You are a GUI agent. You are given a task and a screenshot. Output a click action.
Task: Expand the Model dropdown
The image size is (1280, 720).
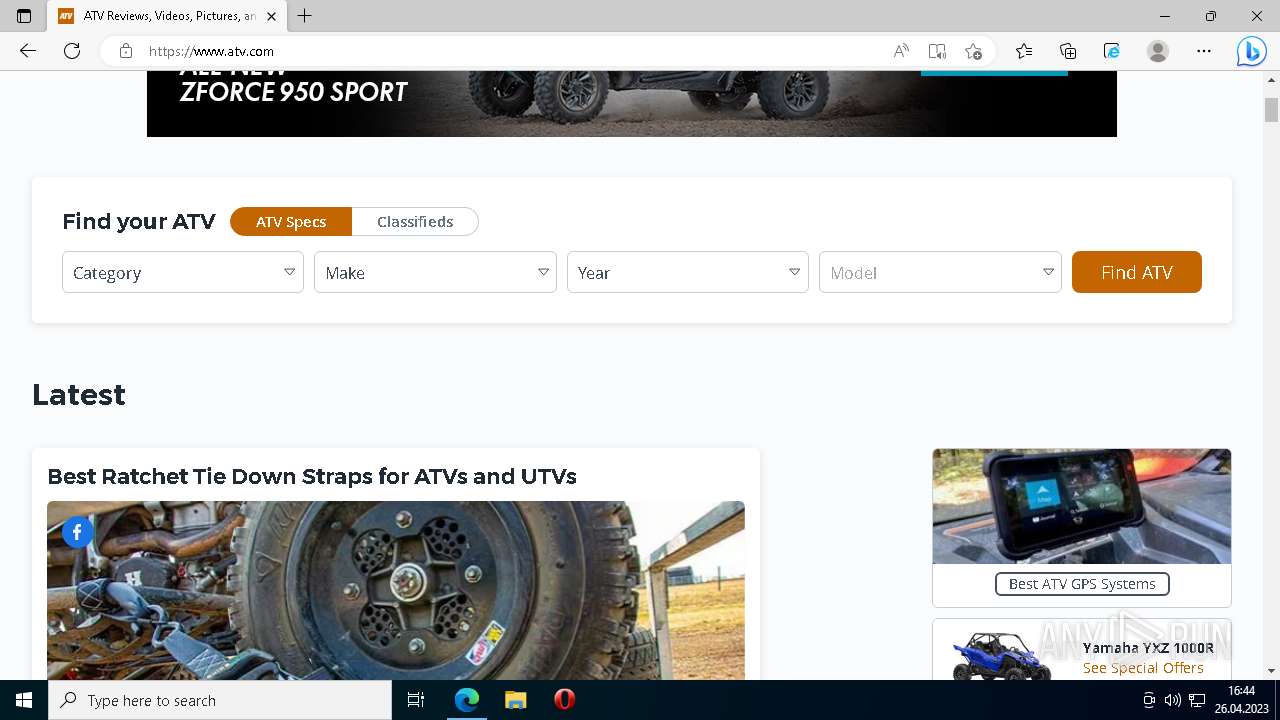coord(940,272)
